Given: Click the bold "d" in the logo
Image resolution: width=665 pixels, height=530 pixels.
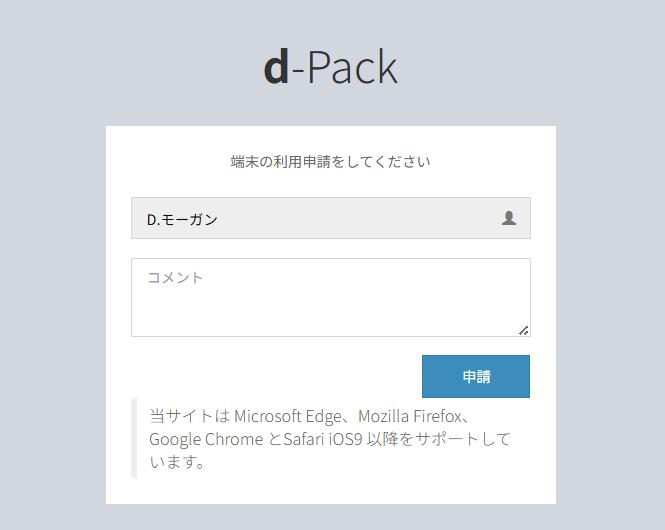Looking at the screenshot, I should (x=276, y=66).
